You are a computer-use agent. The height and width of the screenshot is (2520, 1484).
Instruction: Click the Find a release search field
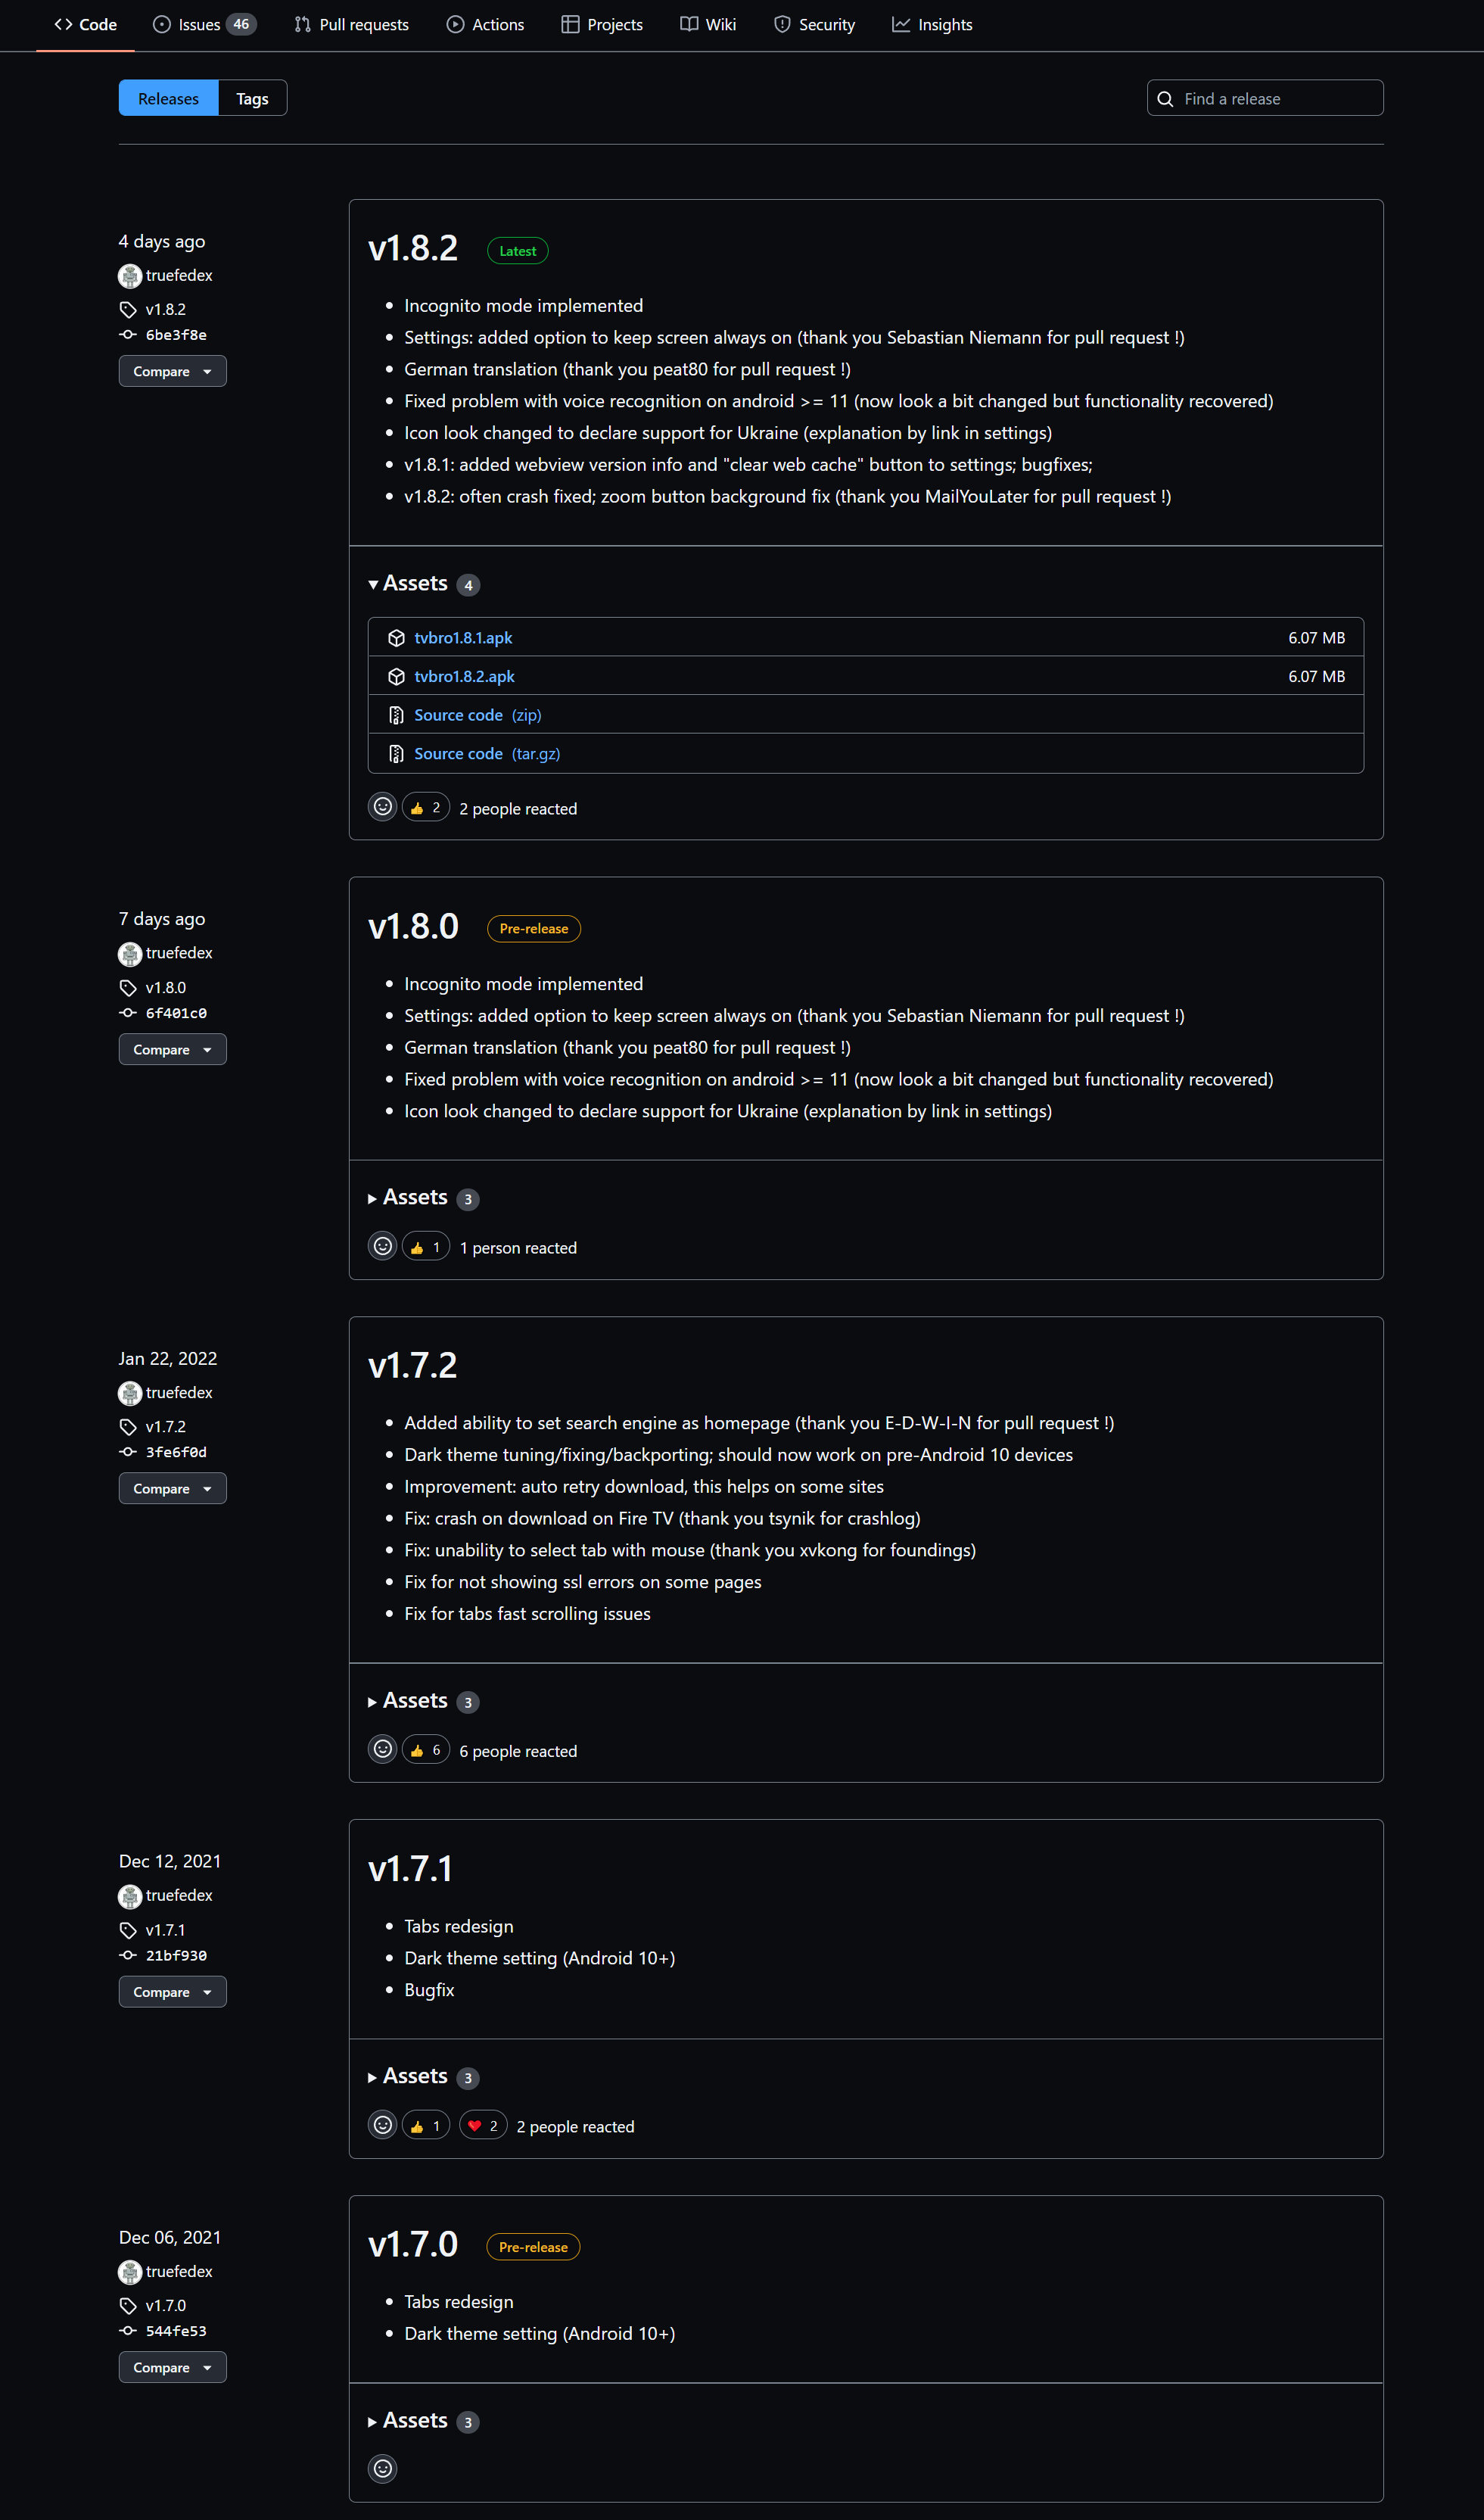[1264, 97]
